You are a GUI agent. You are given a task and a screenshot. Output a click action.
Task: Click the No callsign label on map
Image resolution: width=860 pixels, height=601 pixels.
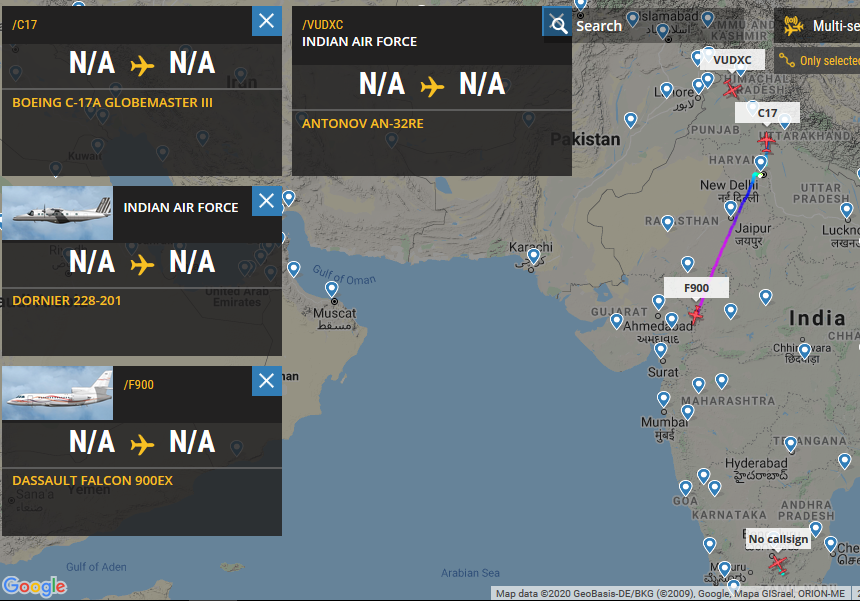(x=778, y=539)
